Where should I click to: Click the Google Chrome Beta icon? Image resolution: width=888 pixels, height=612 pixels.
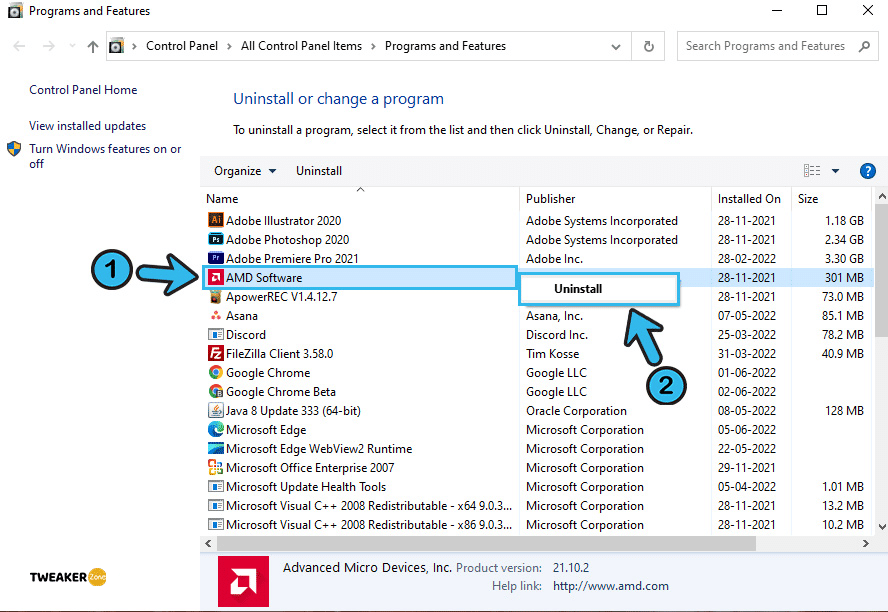pyautogui.click(x=216, y=391)
